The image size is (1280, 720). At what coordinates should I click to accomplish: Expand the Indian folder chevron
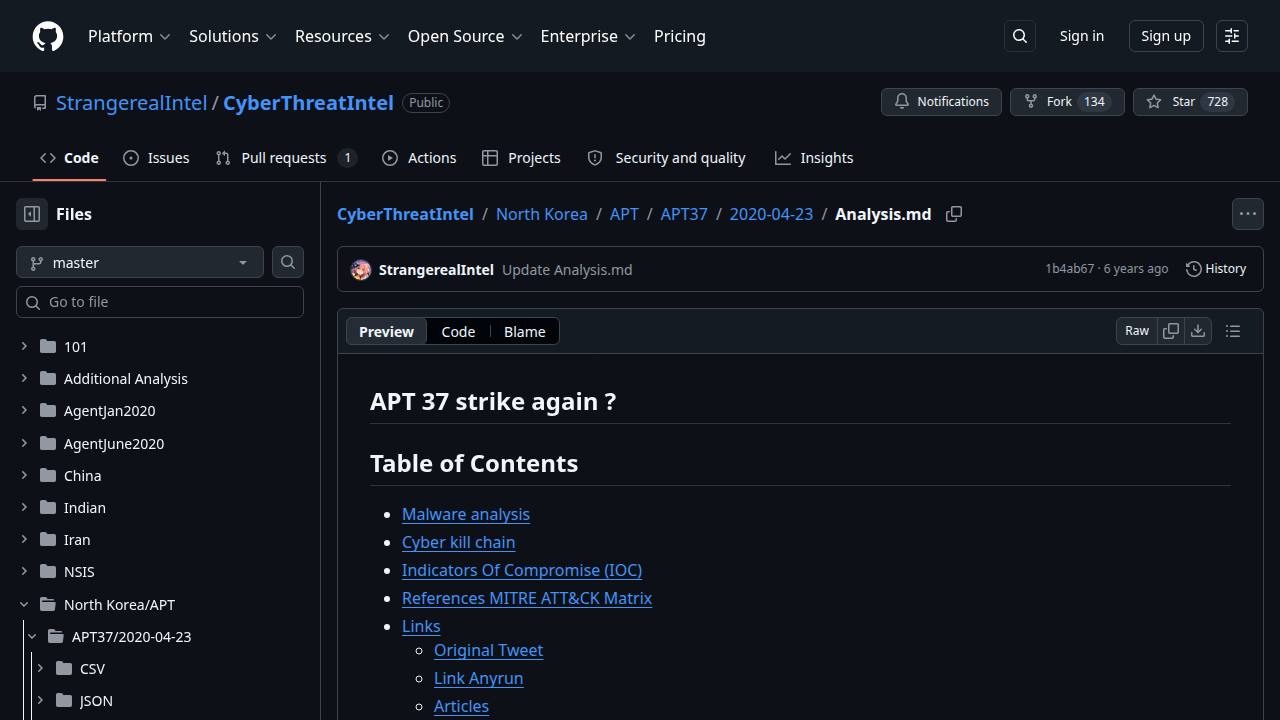point(24,507)
